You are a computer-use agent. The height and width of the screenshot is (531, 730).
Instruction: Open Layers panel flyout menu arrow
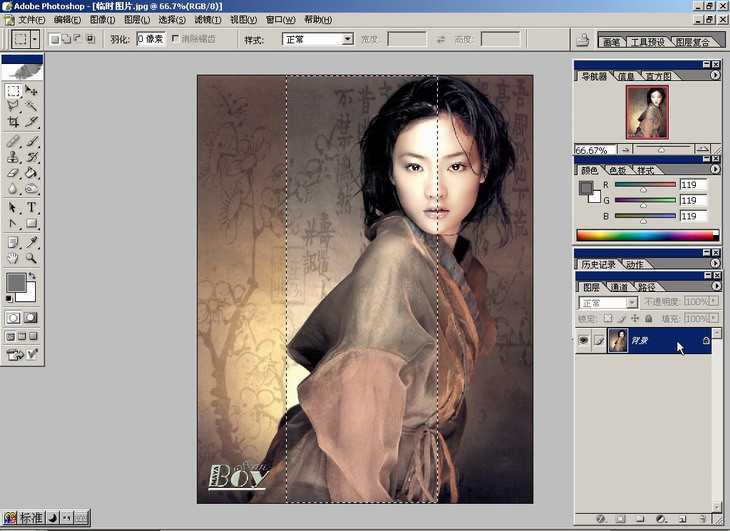coord(716,286)
